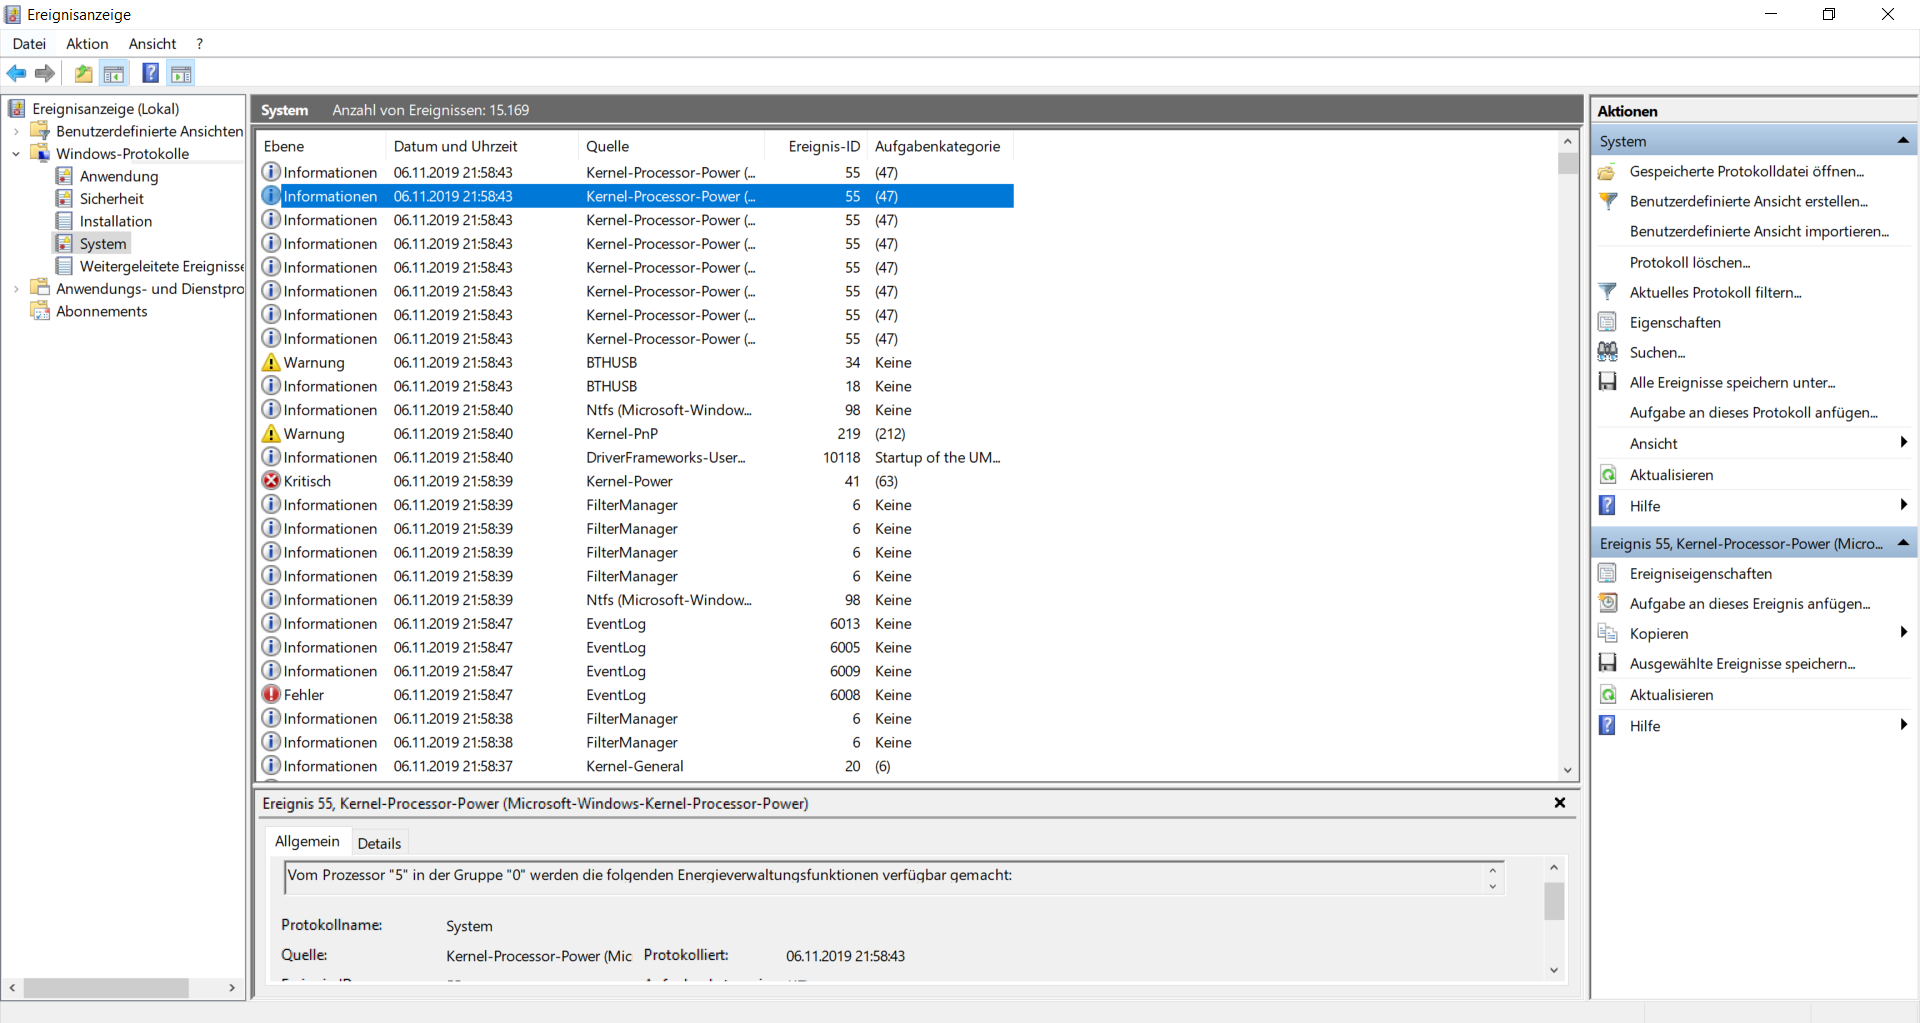The width and height of the screenshot is (1920, 1023).
Task: Open the Ansicht menu in menu bar
Action: click(152, 44)
